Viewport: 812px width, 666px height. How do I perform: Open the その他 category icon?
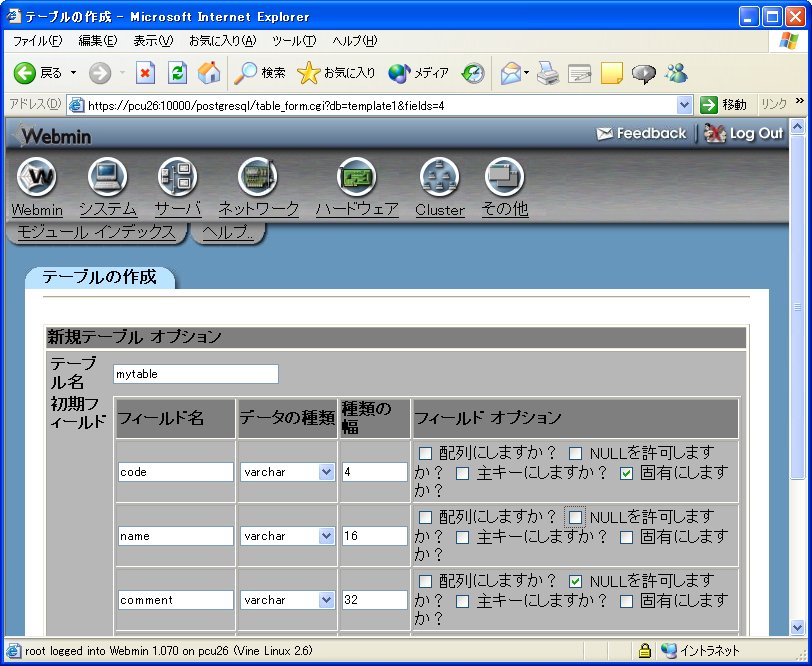tap(505, 177)
